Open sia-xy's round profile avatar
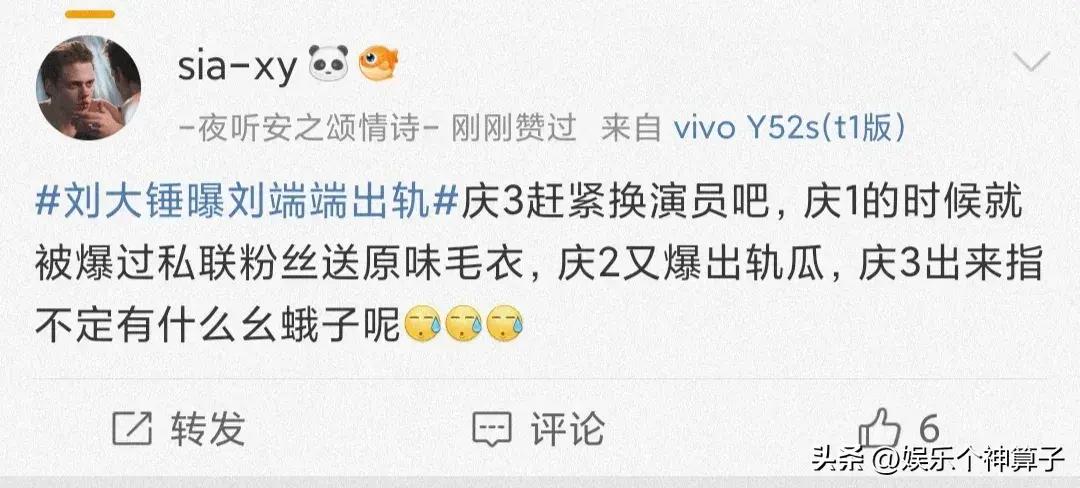 [x=88, y=87]
